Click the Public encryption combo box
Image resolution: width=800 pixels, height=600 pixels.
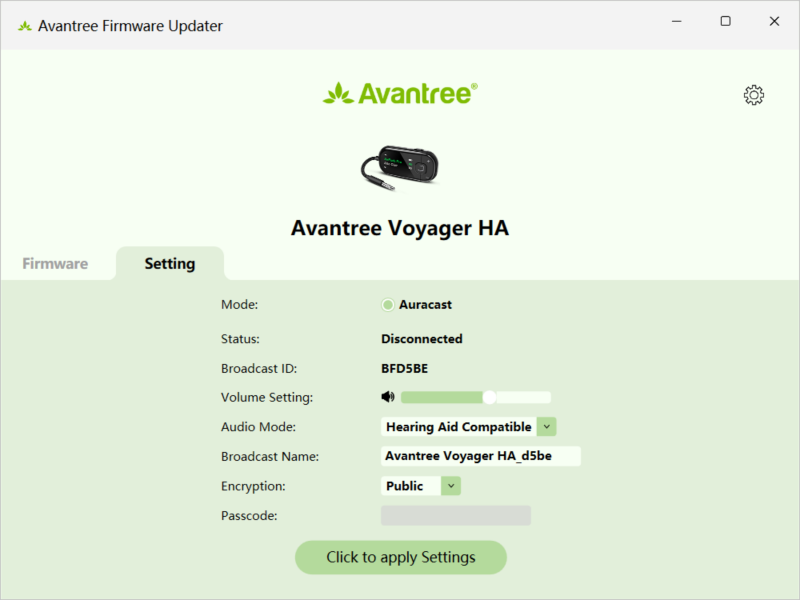point(420,486)
